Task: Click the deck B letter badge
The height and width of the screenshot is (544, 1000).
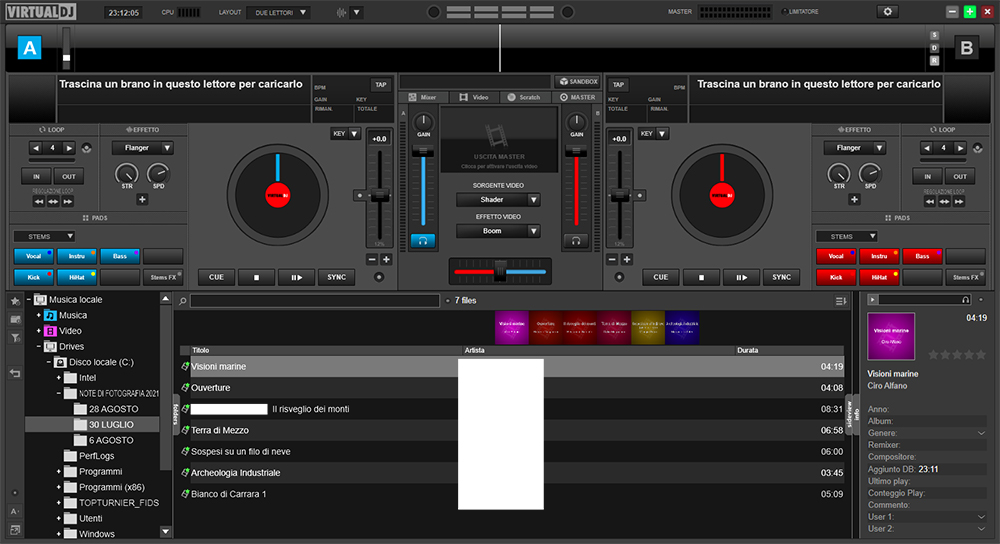Action: (967, 48)
